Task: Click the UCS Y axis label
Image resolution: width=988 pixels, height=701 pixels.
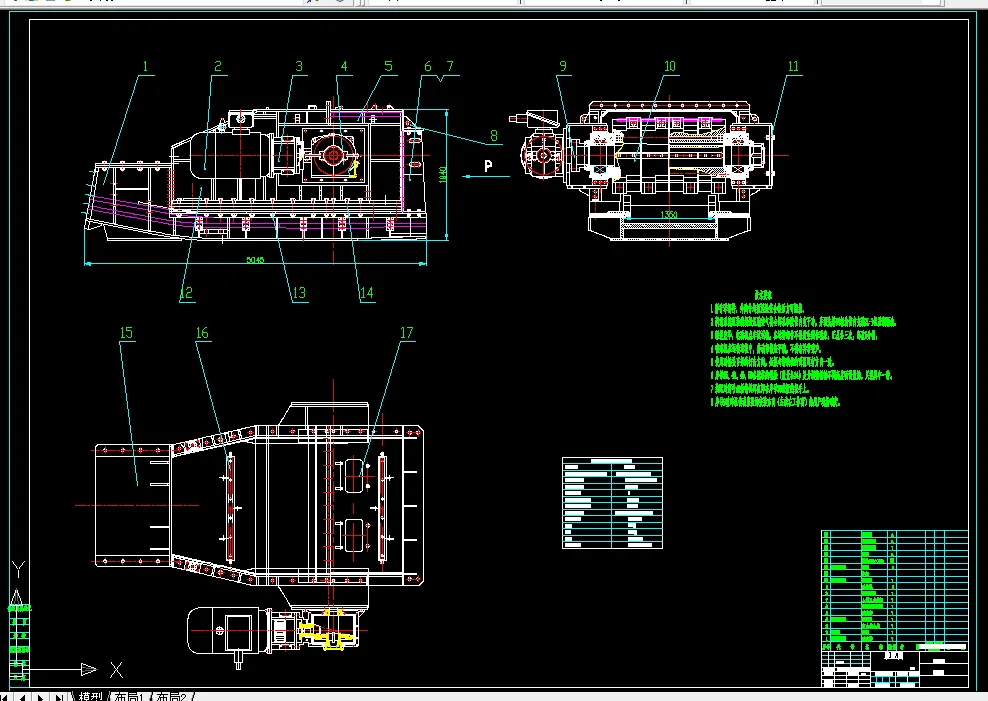Action: pyautogui.click(x=18, y=569)
